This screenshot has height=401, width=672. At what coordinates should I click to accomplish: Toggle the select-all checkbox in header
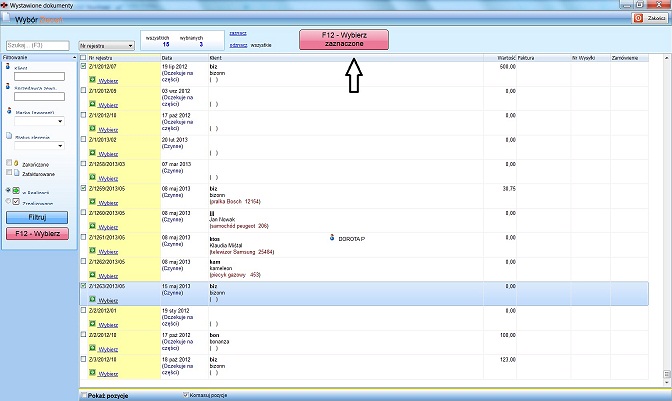pos(83,57)
